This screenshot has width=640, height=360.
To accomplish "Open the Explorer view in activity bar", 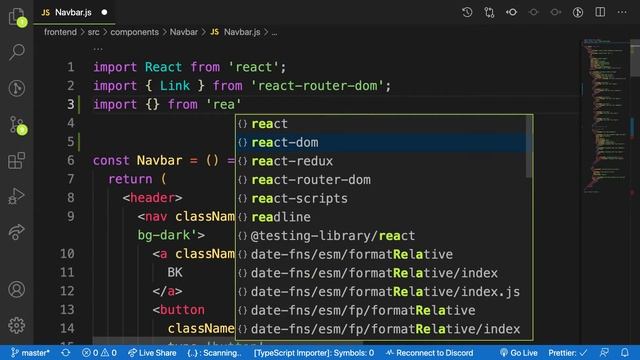I will click(x=17, y=17).
